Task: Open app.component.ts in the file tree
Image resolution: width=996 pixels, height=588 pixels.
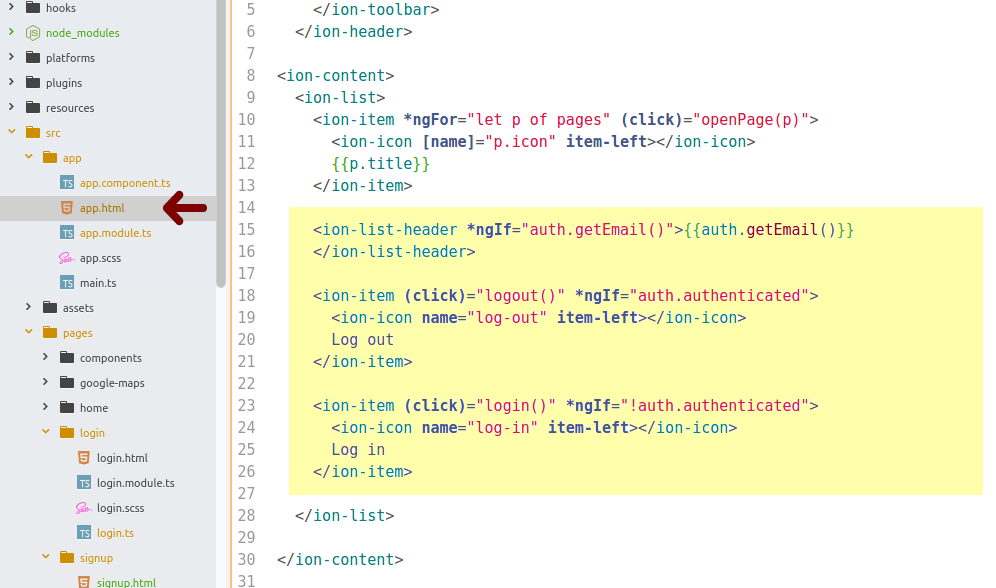Action: coord(125,183)
